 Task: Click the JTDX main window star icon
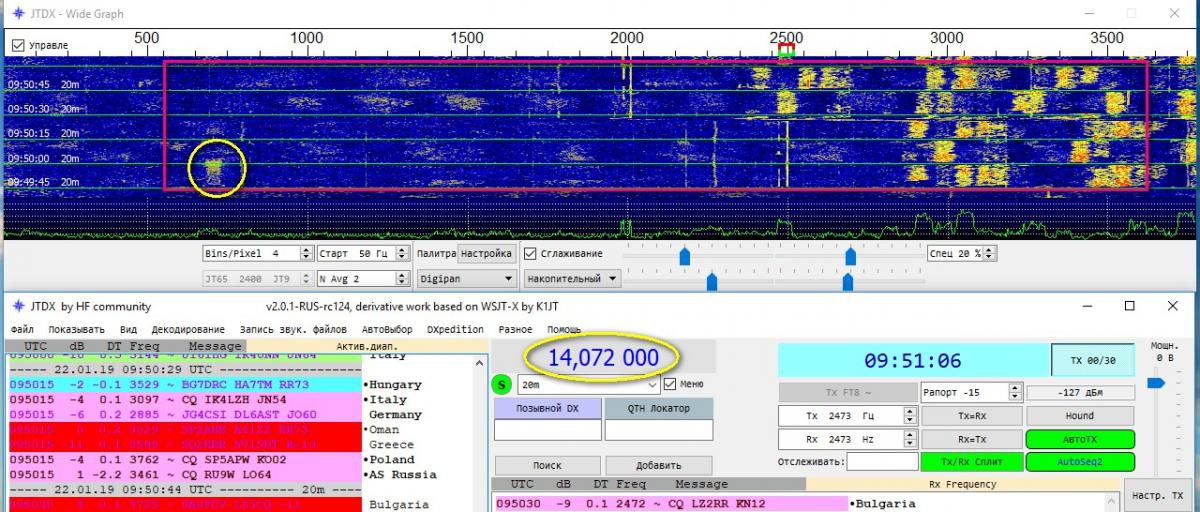tap(17, 306)
